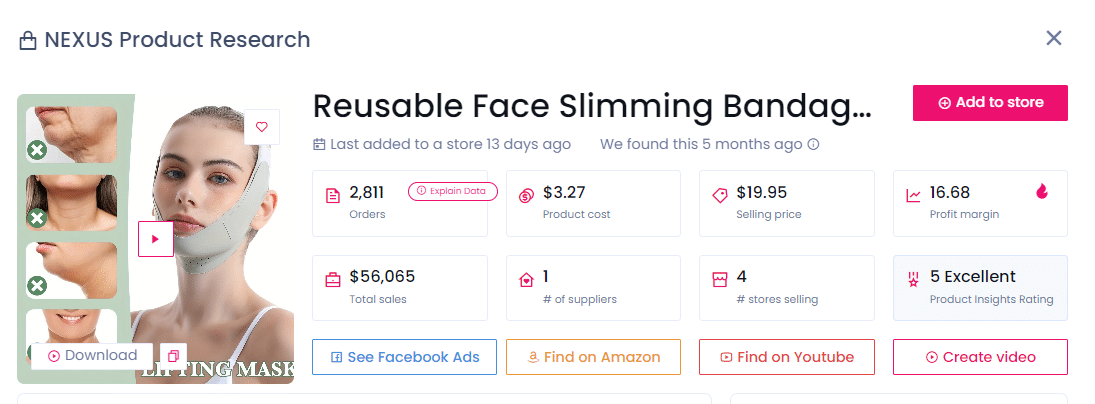Image resolution: width=1095 pixels, height=404 pixels.
Task: Click the calendar icon before 'Last added'
Action: tap(320, 144)
